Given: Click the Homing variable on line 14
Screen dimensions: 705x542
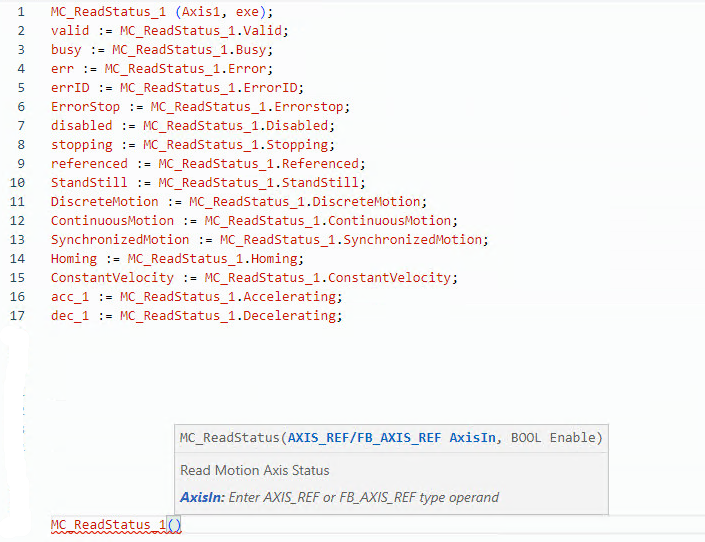Looking at the screenshot, I should pyautogui.click(x=74, y=259).
